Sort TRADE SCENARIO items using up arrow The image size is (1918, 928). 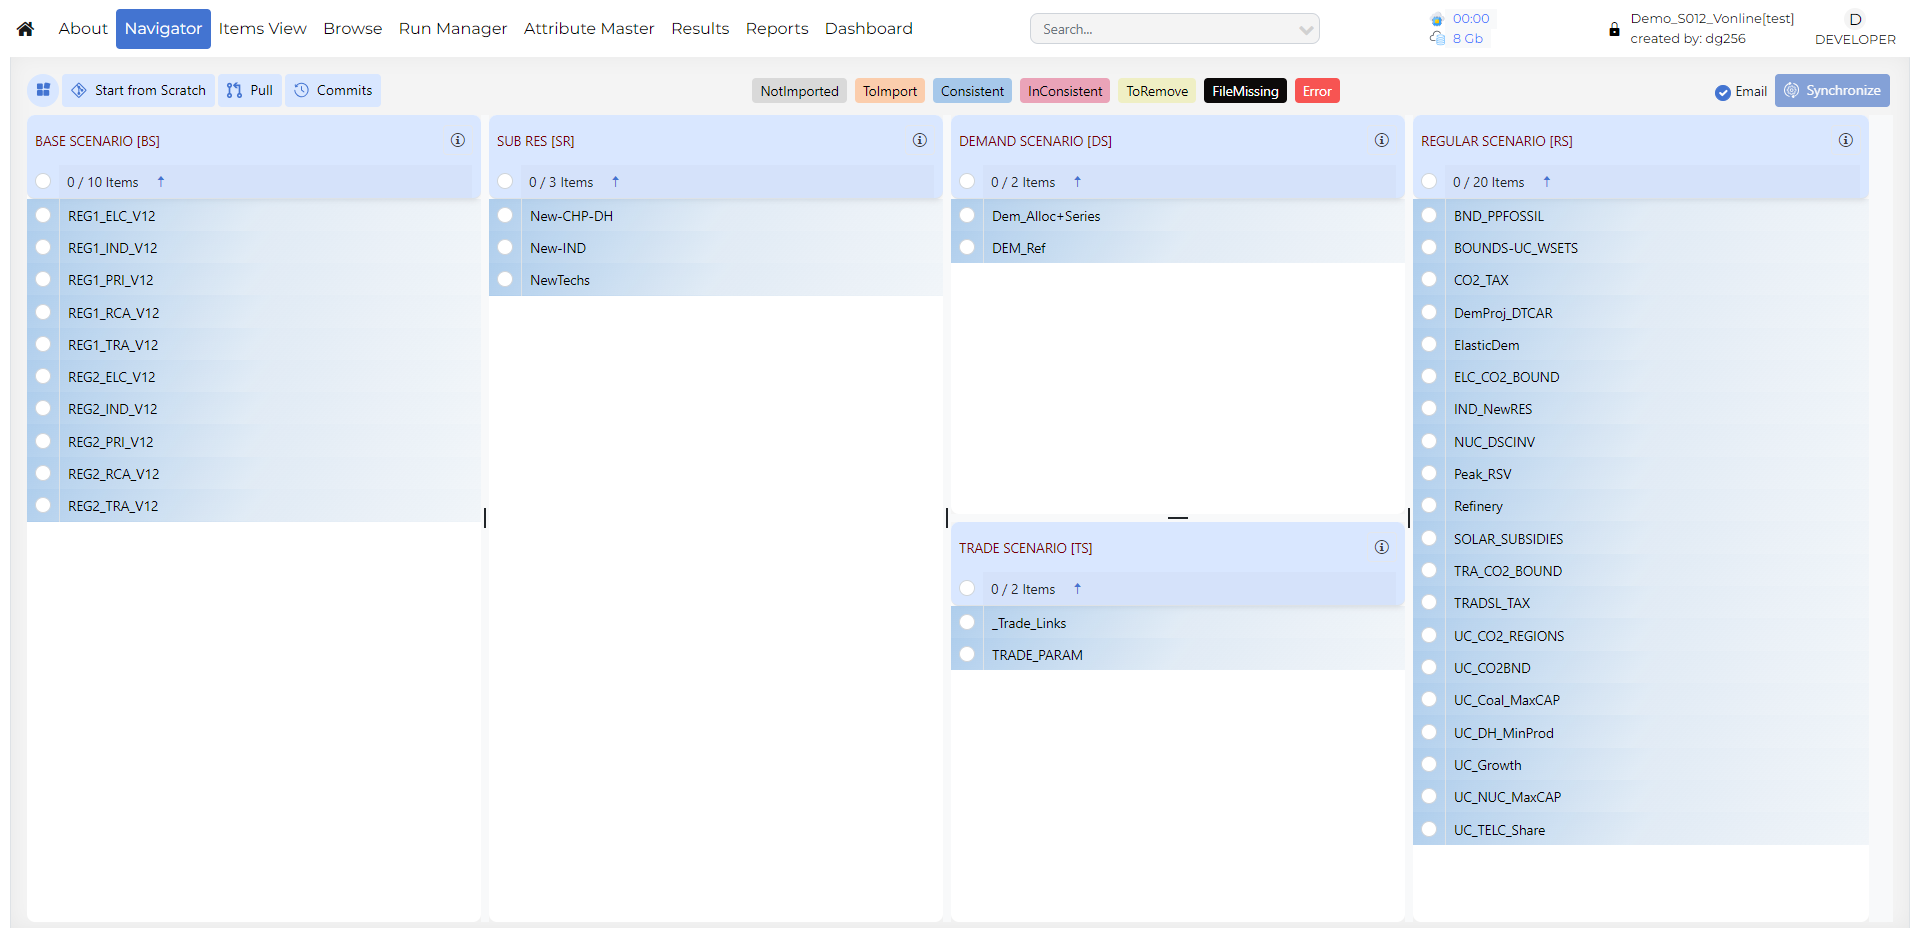(x=1078, y=589)
